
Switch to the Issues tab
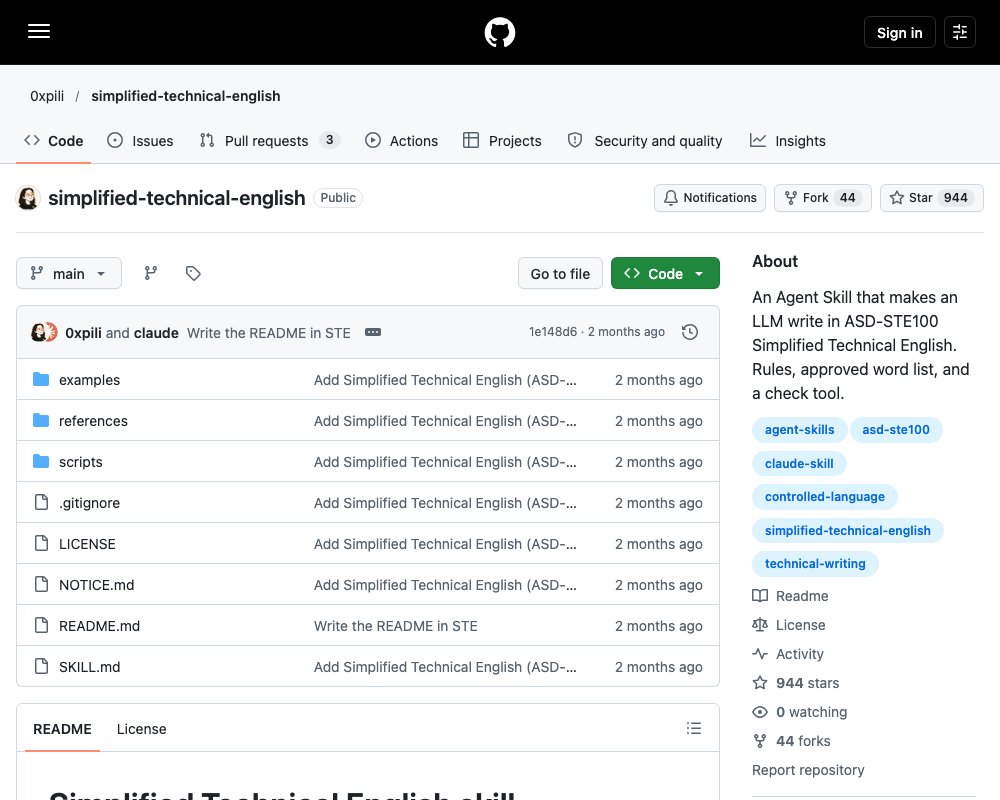click(x=140, y=141)
